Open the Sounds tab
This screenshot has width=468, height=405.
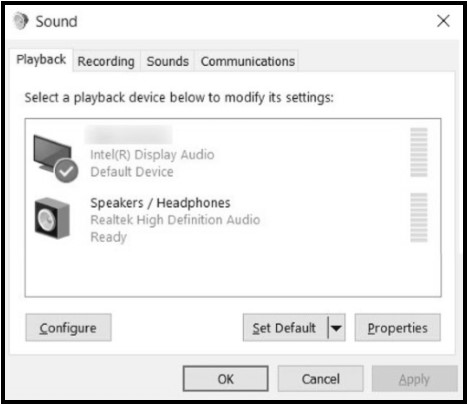point(168,61)
